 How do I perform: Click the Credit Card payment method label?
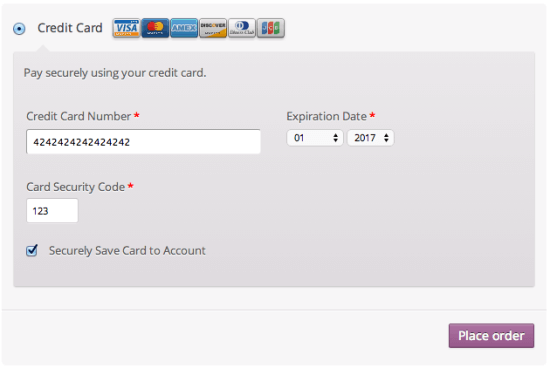pyautogui.click(x=70, y=28)
